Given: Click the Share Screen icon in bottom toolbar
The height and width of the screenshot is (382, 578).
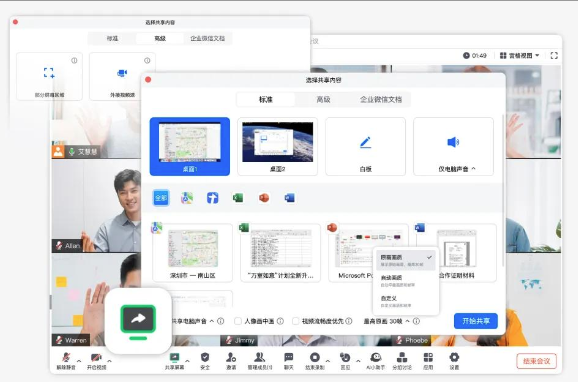Looking at the screenshot, I should 174,357.
